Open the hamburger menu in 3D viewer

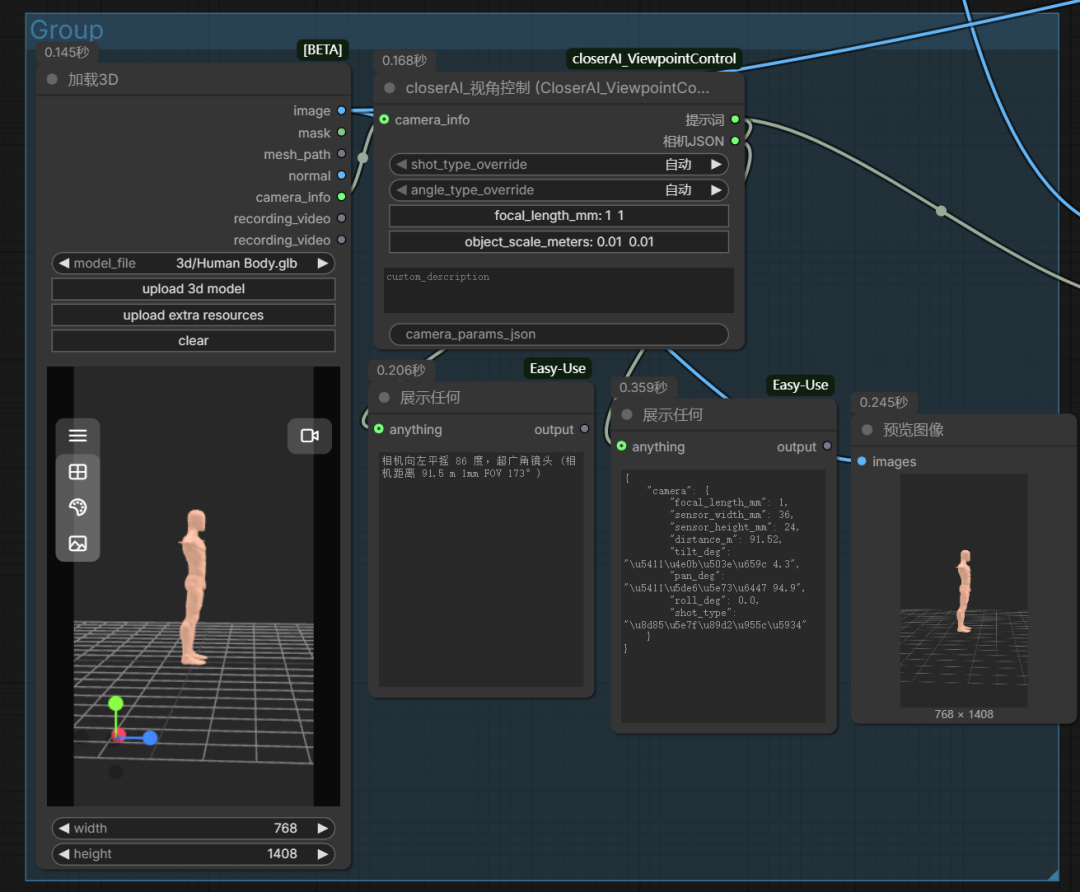pos(78,435)
